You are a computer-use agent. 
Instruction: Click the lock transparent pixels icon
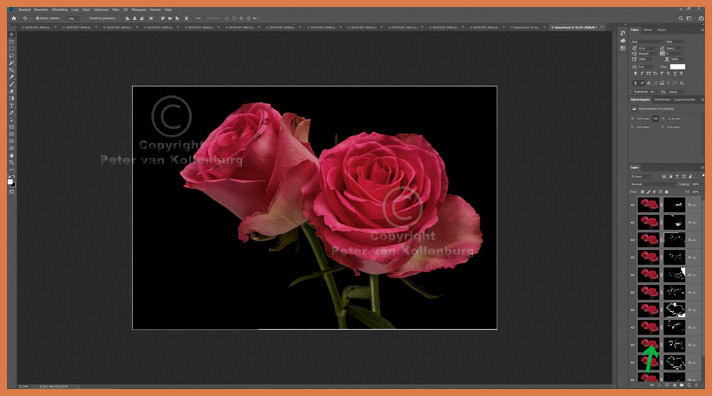pos(643,192)
